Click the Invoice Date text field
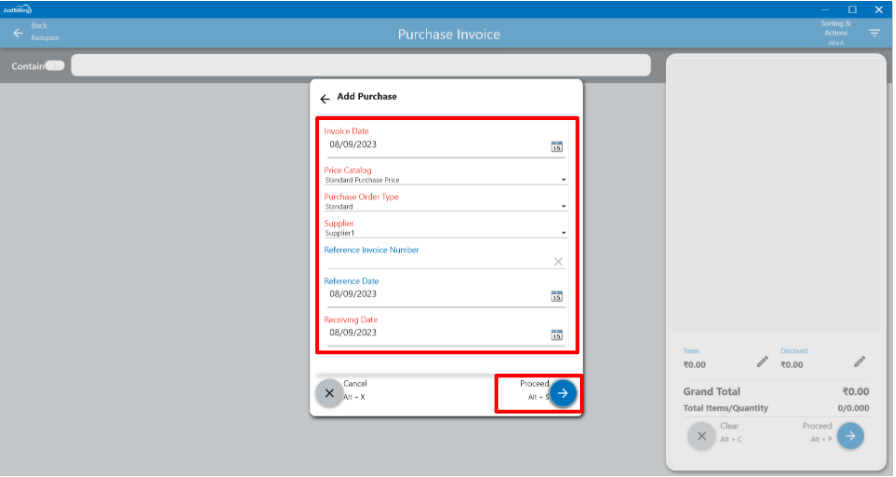This screenshot has width=896, height=477. [435, 145]
